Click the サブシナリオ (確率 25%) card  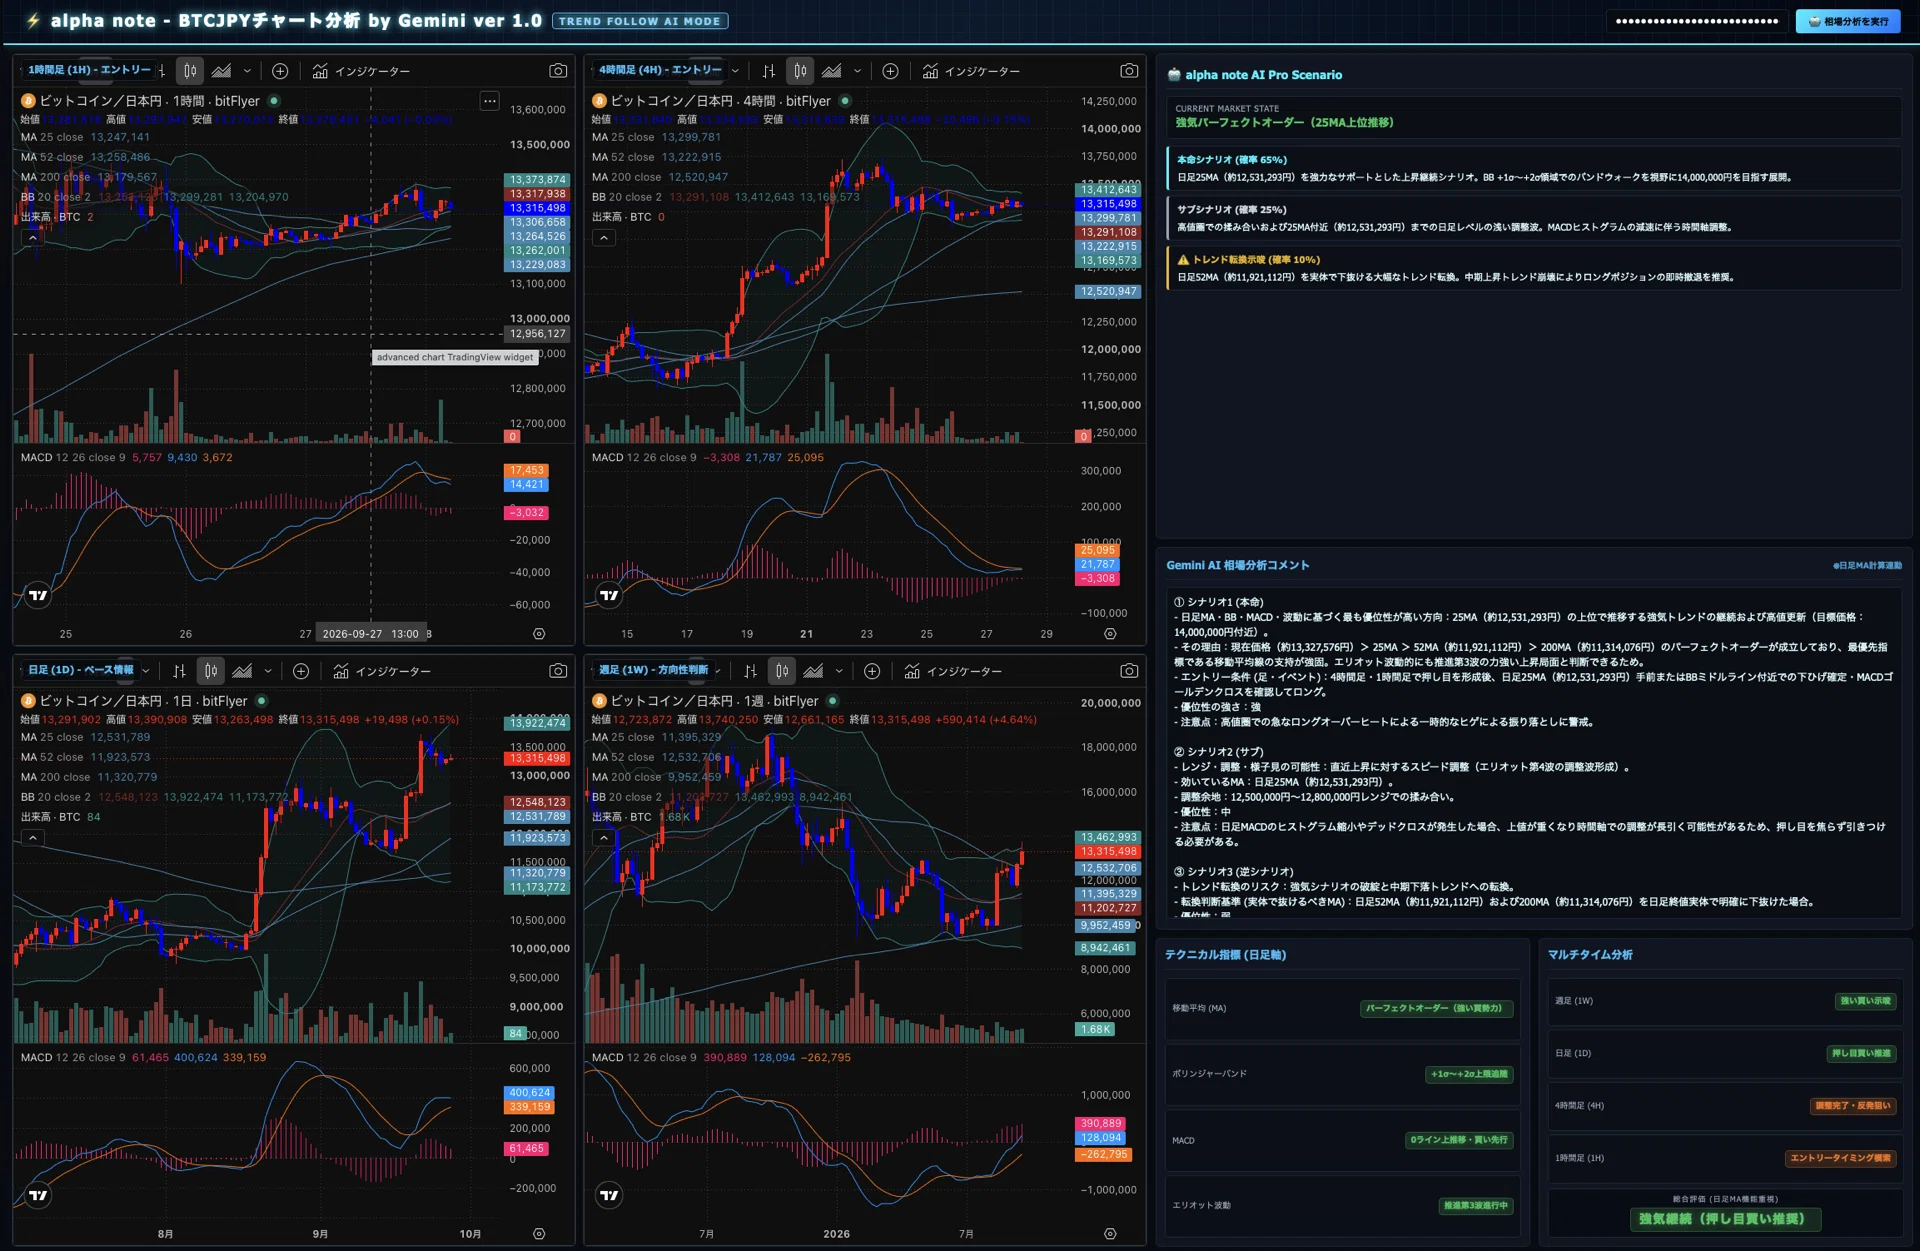click(1534, 218)
